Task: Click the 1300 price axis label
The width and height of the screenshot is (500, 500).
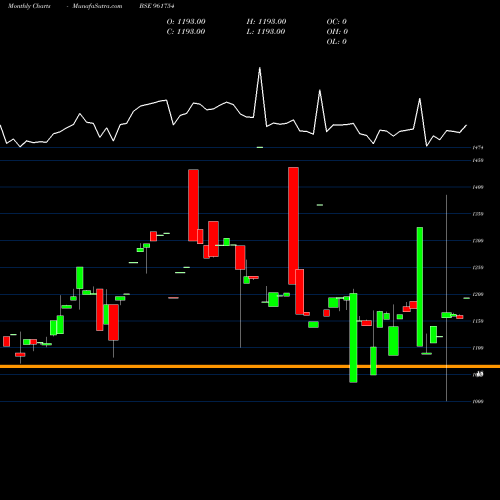Action: tap(478, 241)
